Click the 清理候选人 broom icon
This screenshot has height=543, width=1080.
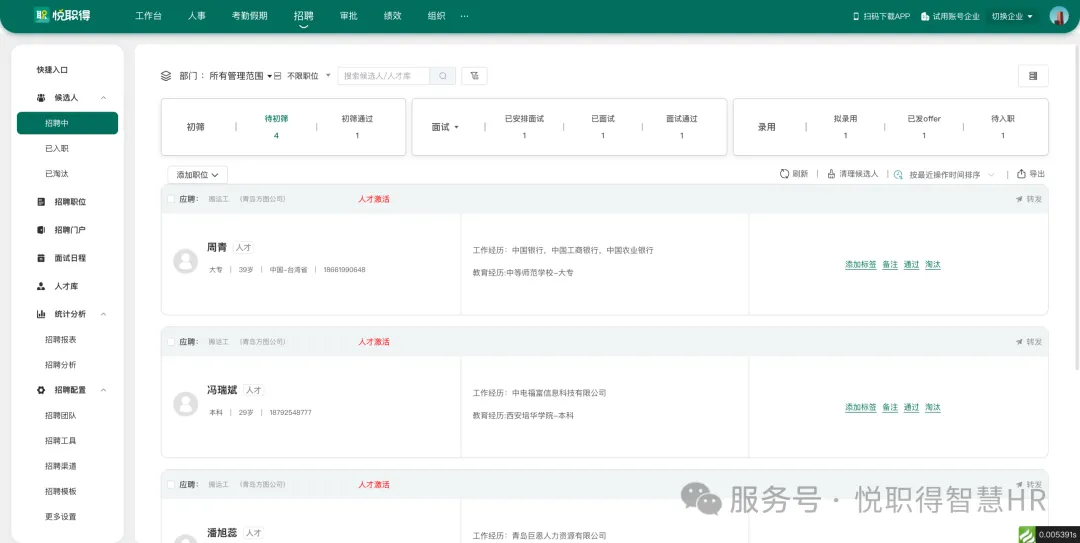pyautogui.click(x=831, y=174)
